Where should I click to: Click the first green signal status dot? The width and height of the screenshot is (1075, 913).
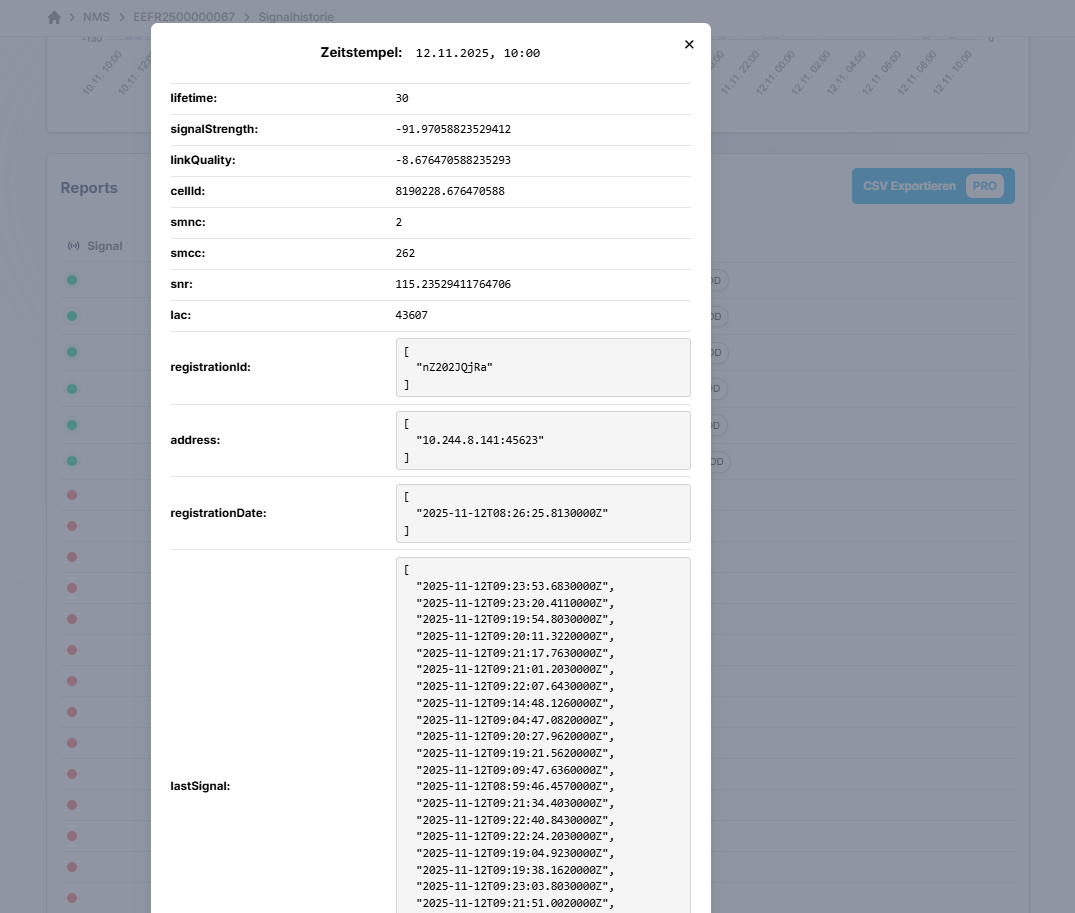pos(72,280)
